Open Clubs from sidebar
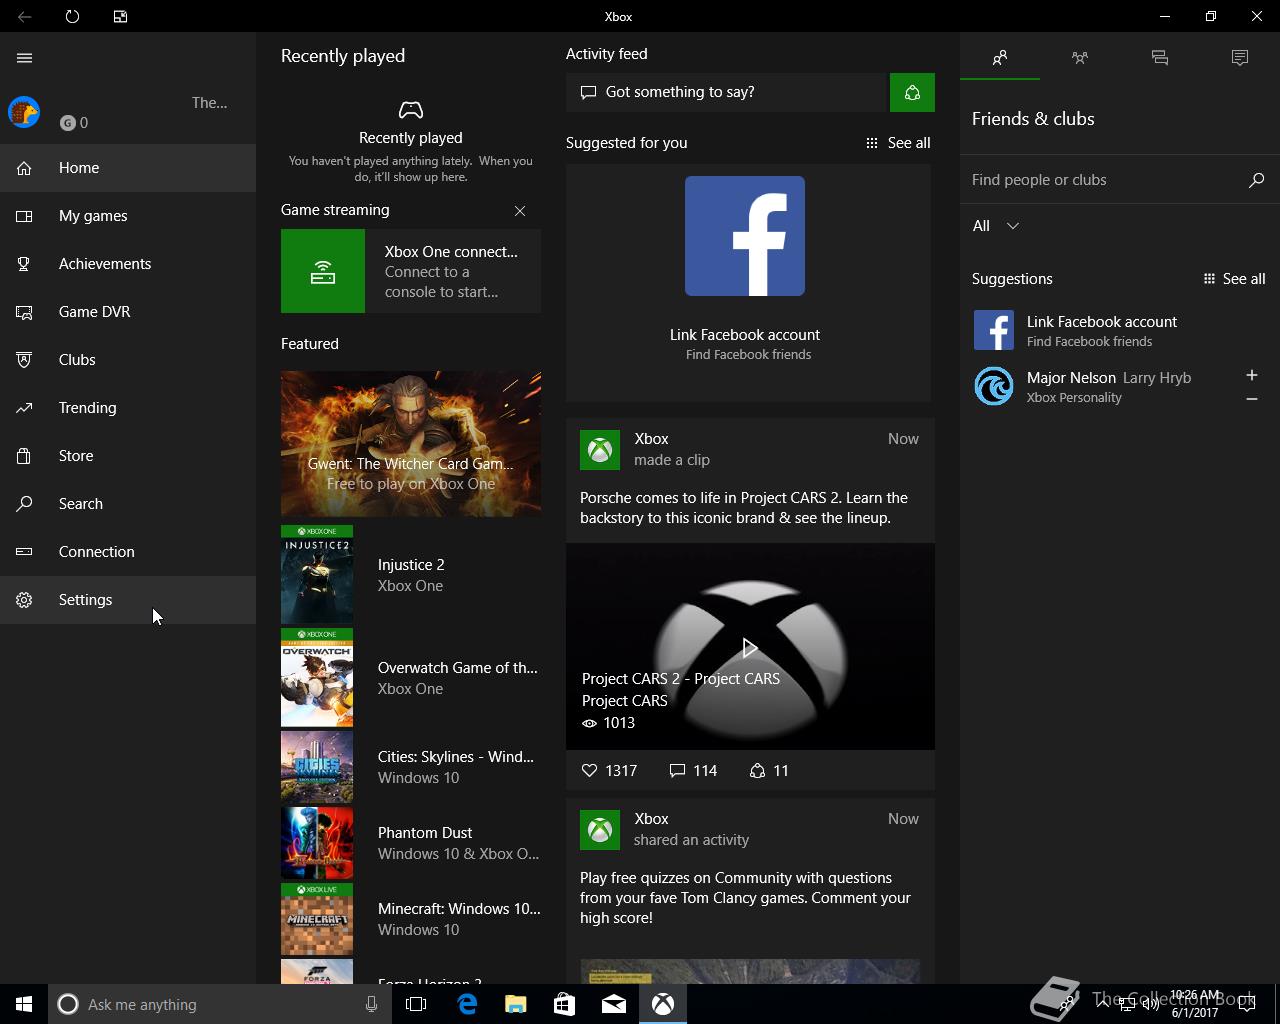The image size is (1280, 1024). 128,360
